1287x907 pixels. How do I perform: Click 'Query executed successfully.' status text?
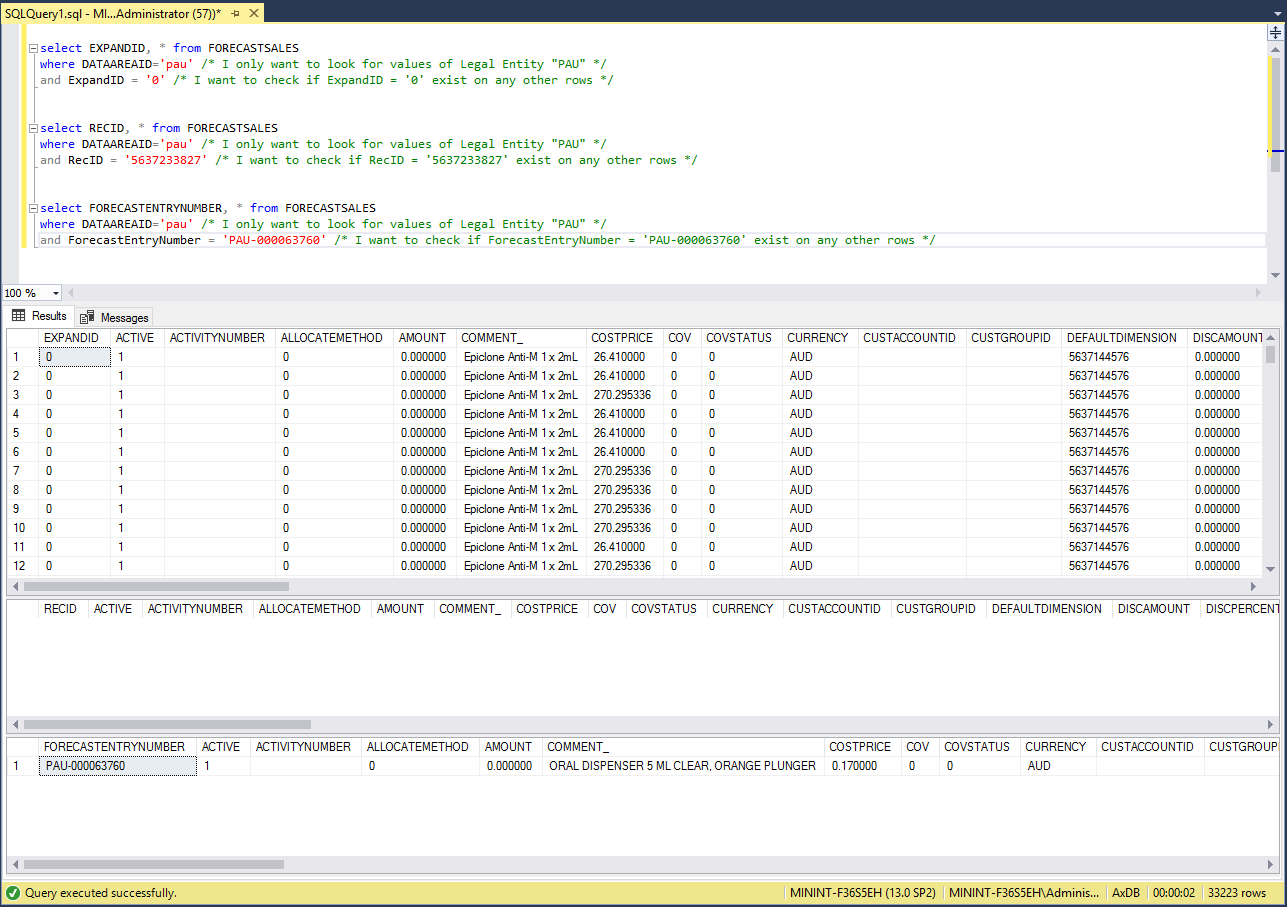(x=101, y=893)
